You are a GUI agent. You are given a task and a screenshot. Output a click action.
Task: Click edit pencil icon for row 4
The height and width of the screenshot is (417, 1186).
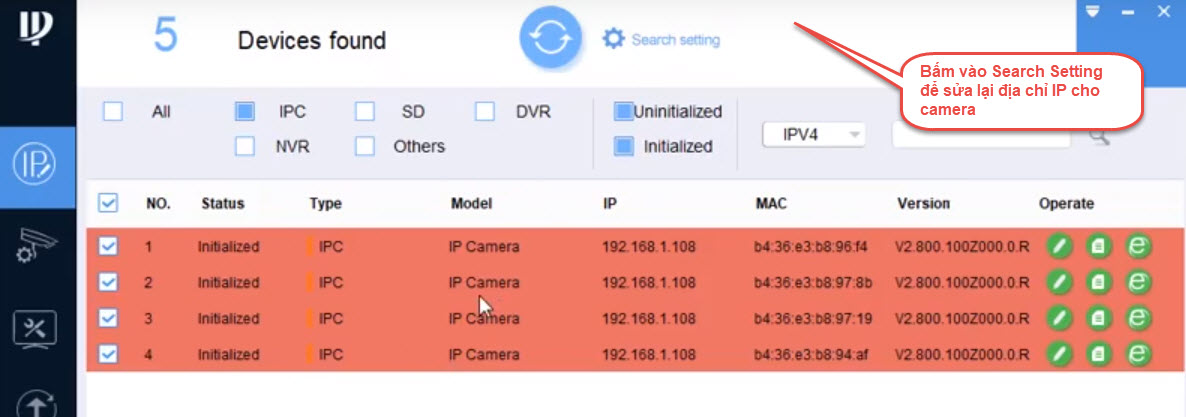click(1060, 353)
